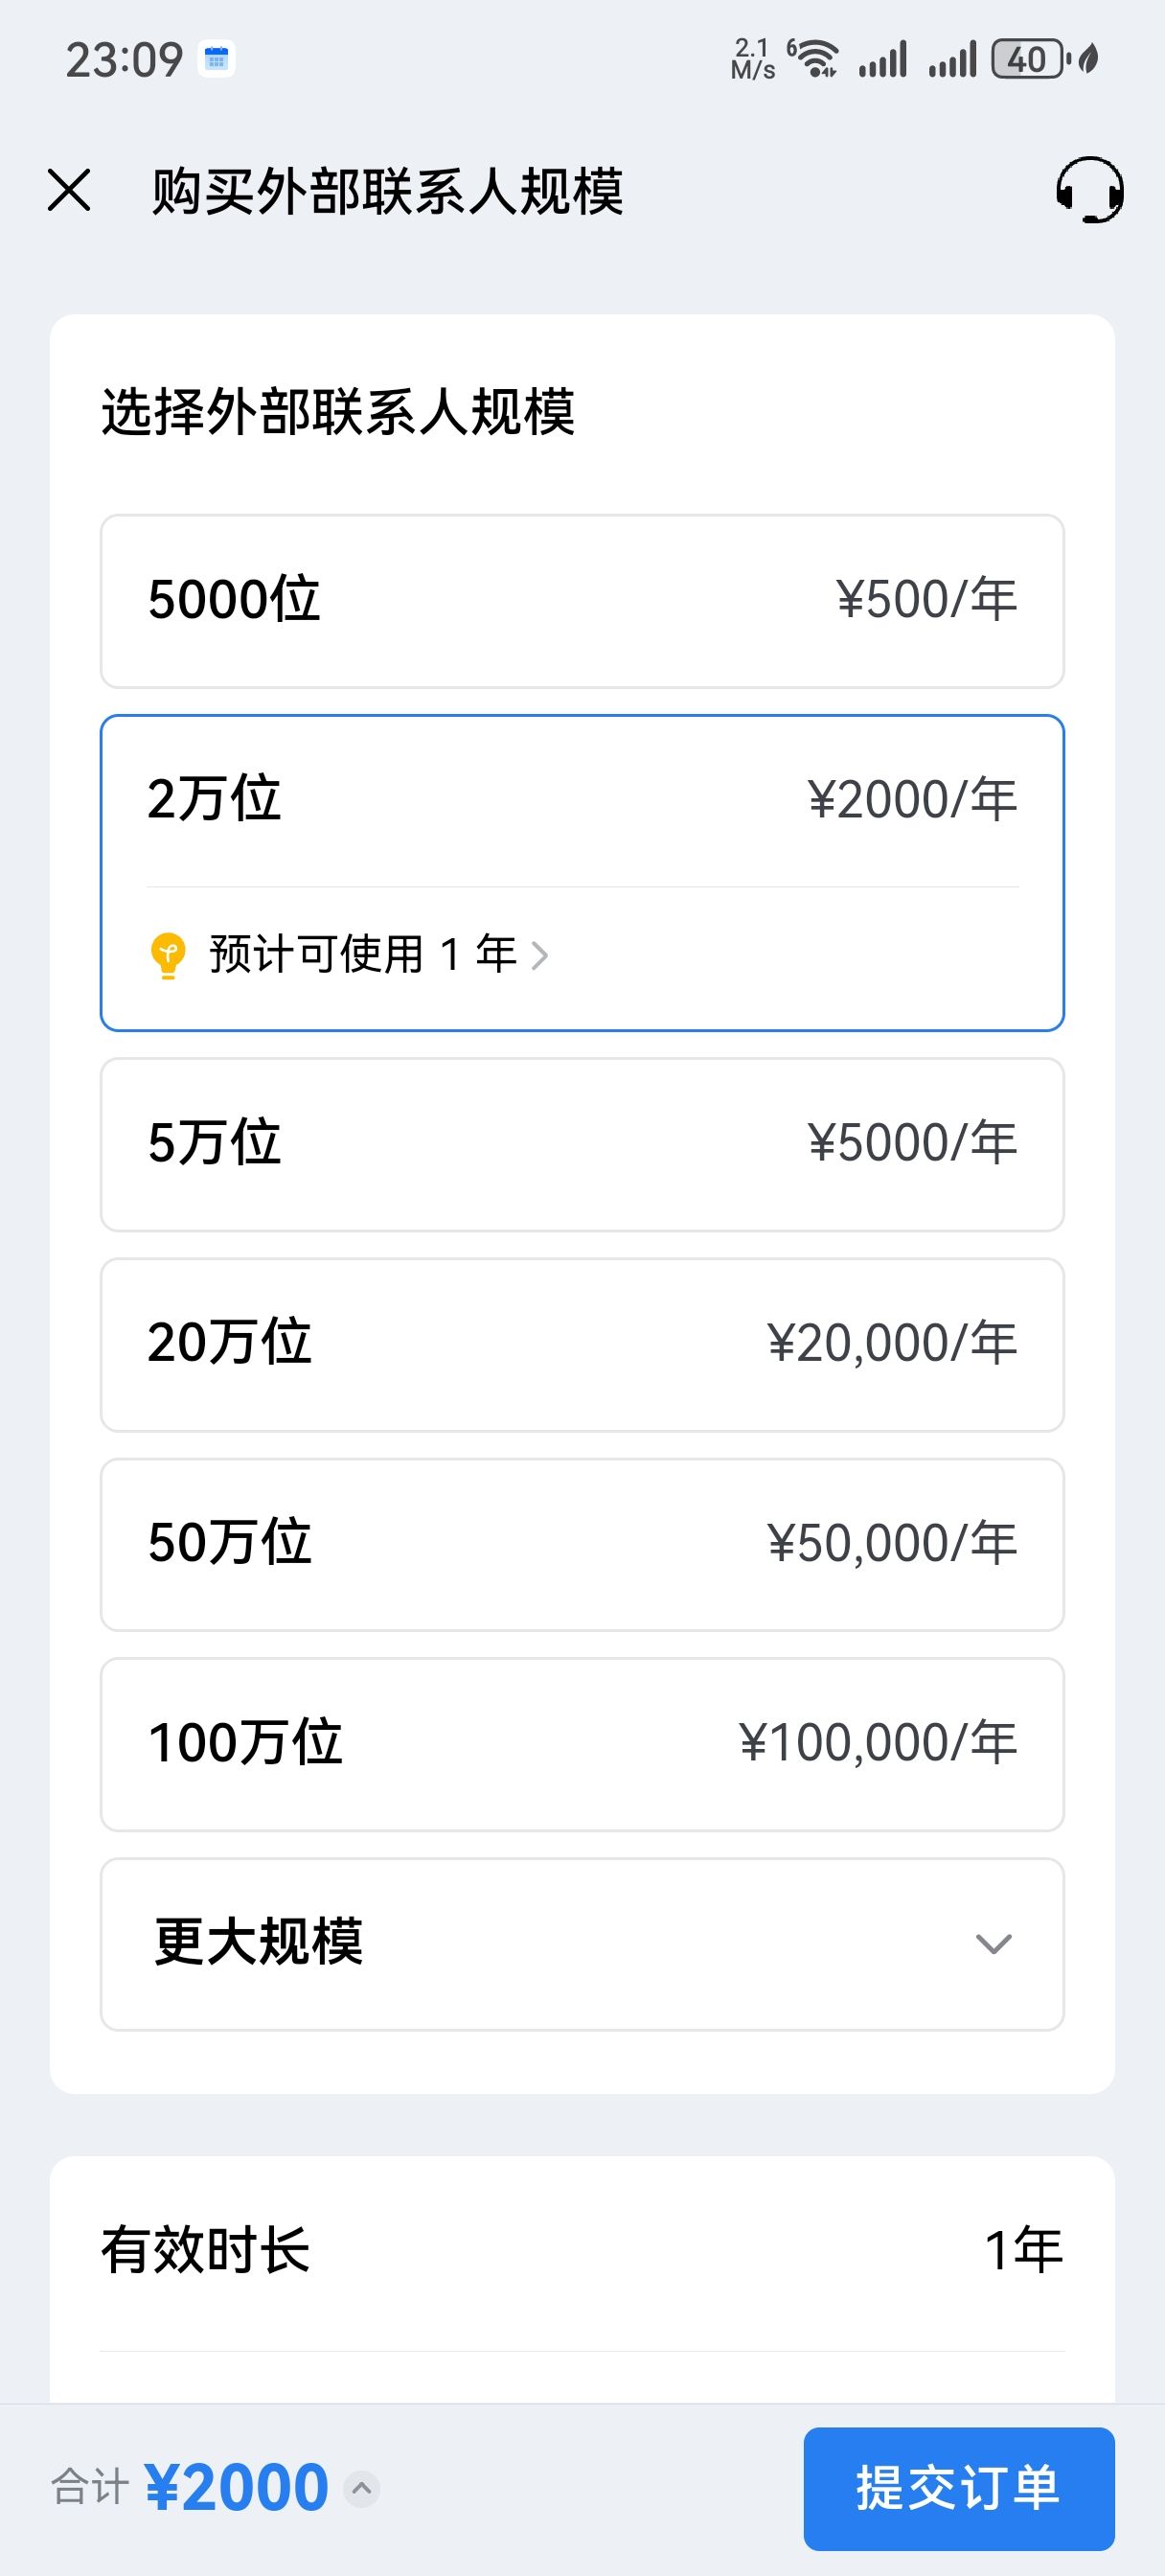Image resolution: width=1165 pixels, height=2576 pixels.
Task: Click the chevron in 更大规模 row
Action: click(993, 1944)
